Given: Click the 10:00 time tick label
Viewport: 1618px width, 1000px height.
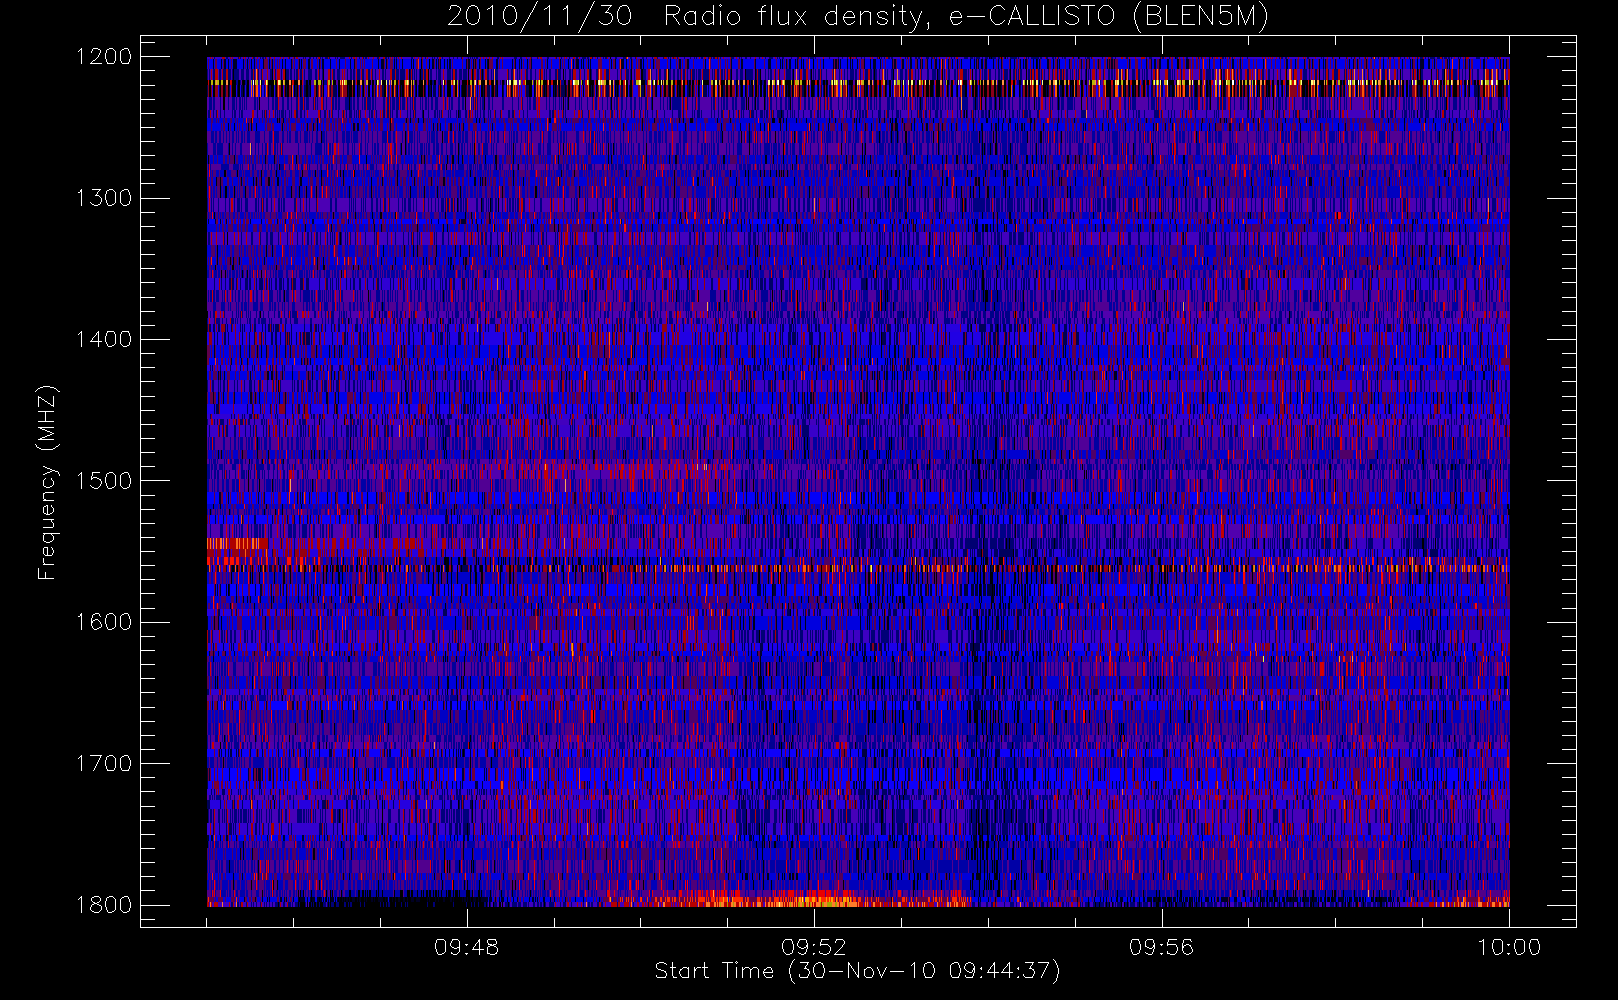Looking at the screenshot, I should [1509, 947].
